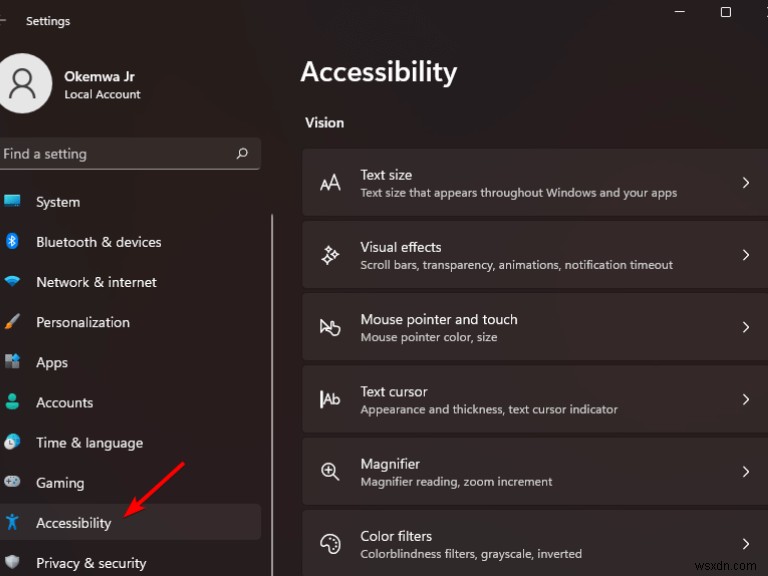Click the sidebar vertical scrollbar
The height and width of the screenshot is (576, 768).
[272, 394]
